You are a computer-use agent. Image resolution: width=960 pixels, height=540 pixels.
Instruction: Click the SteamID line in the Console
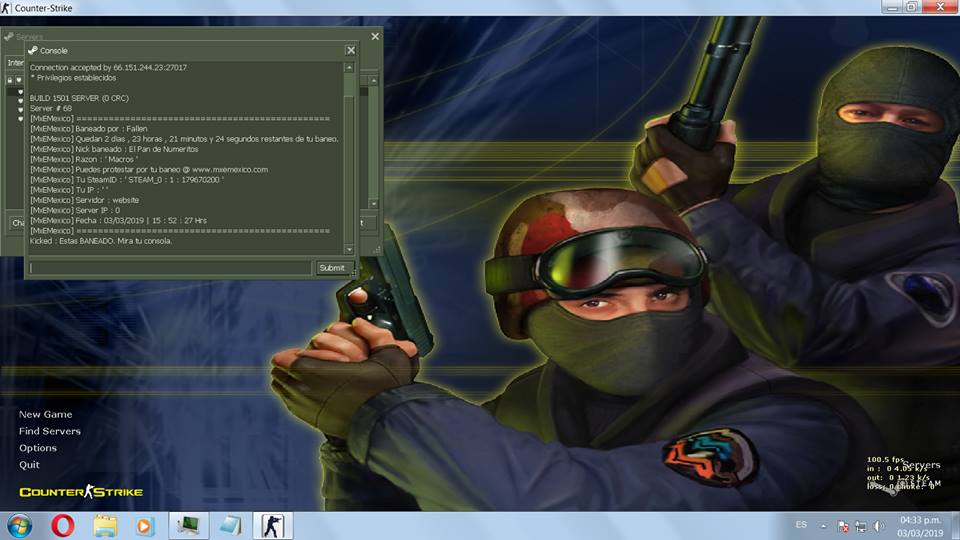point(127,180)
